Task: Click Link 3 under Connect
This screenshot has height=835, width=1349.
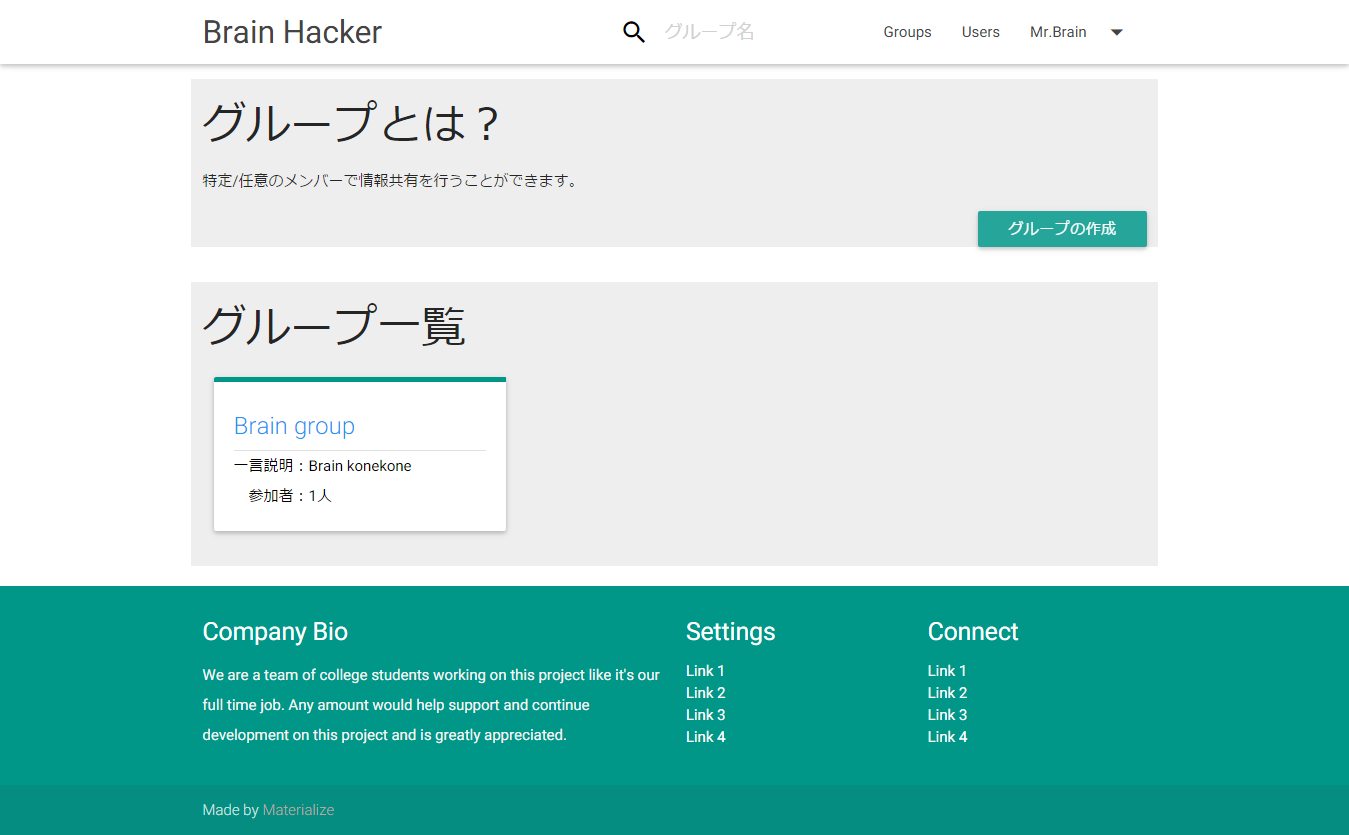Action: tap(947, 715)
